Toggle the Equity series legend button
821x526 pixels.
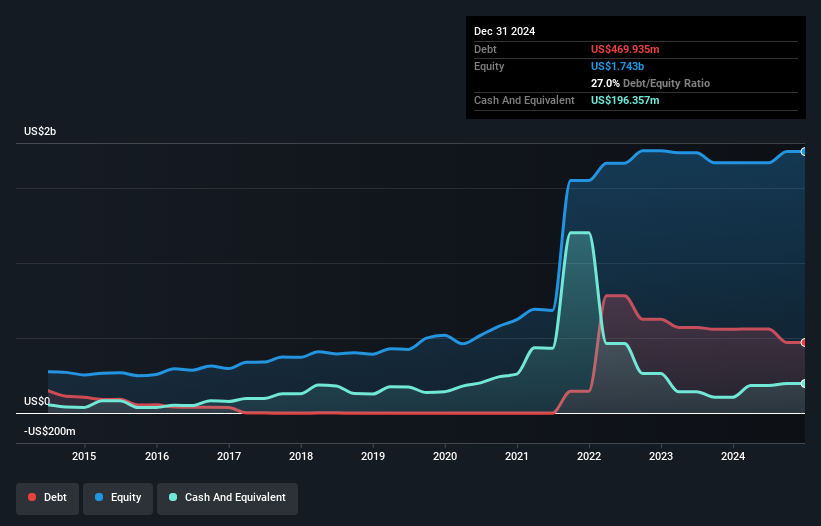click(x=118, y=498)
